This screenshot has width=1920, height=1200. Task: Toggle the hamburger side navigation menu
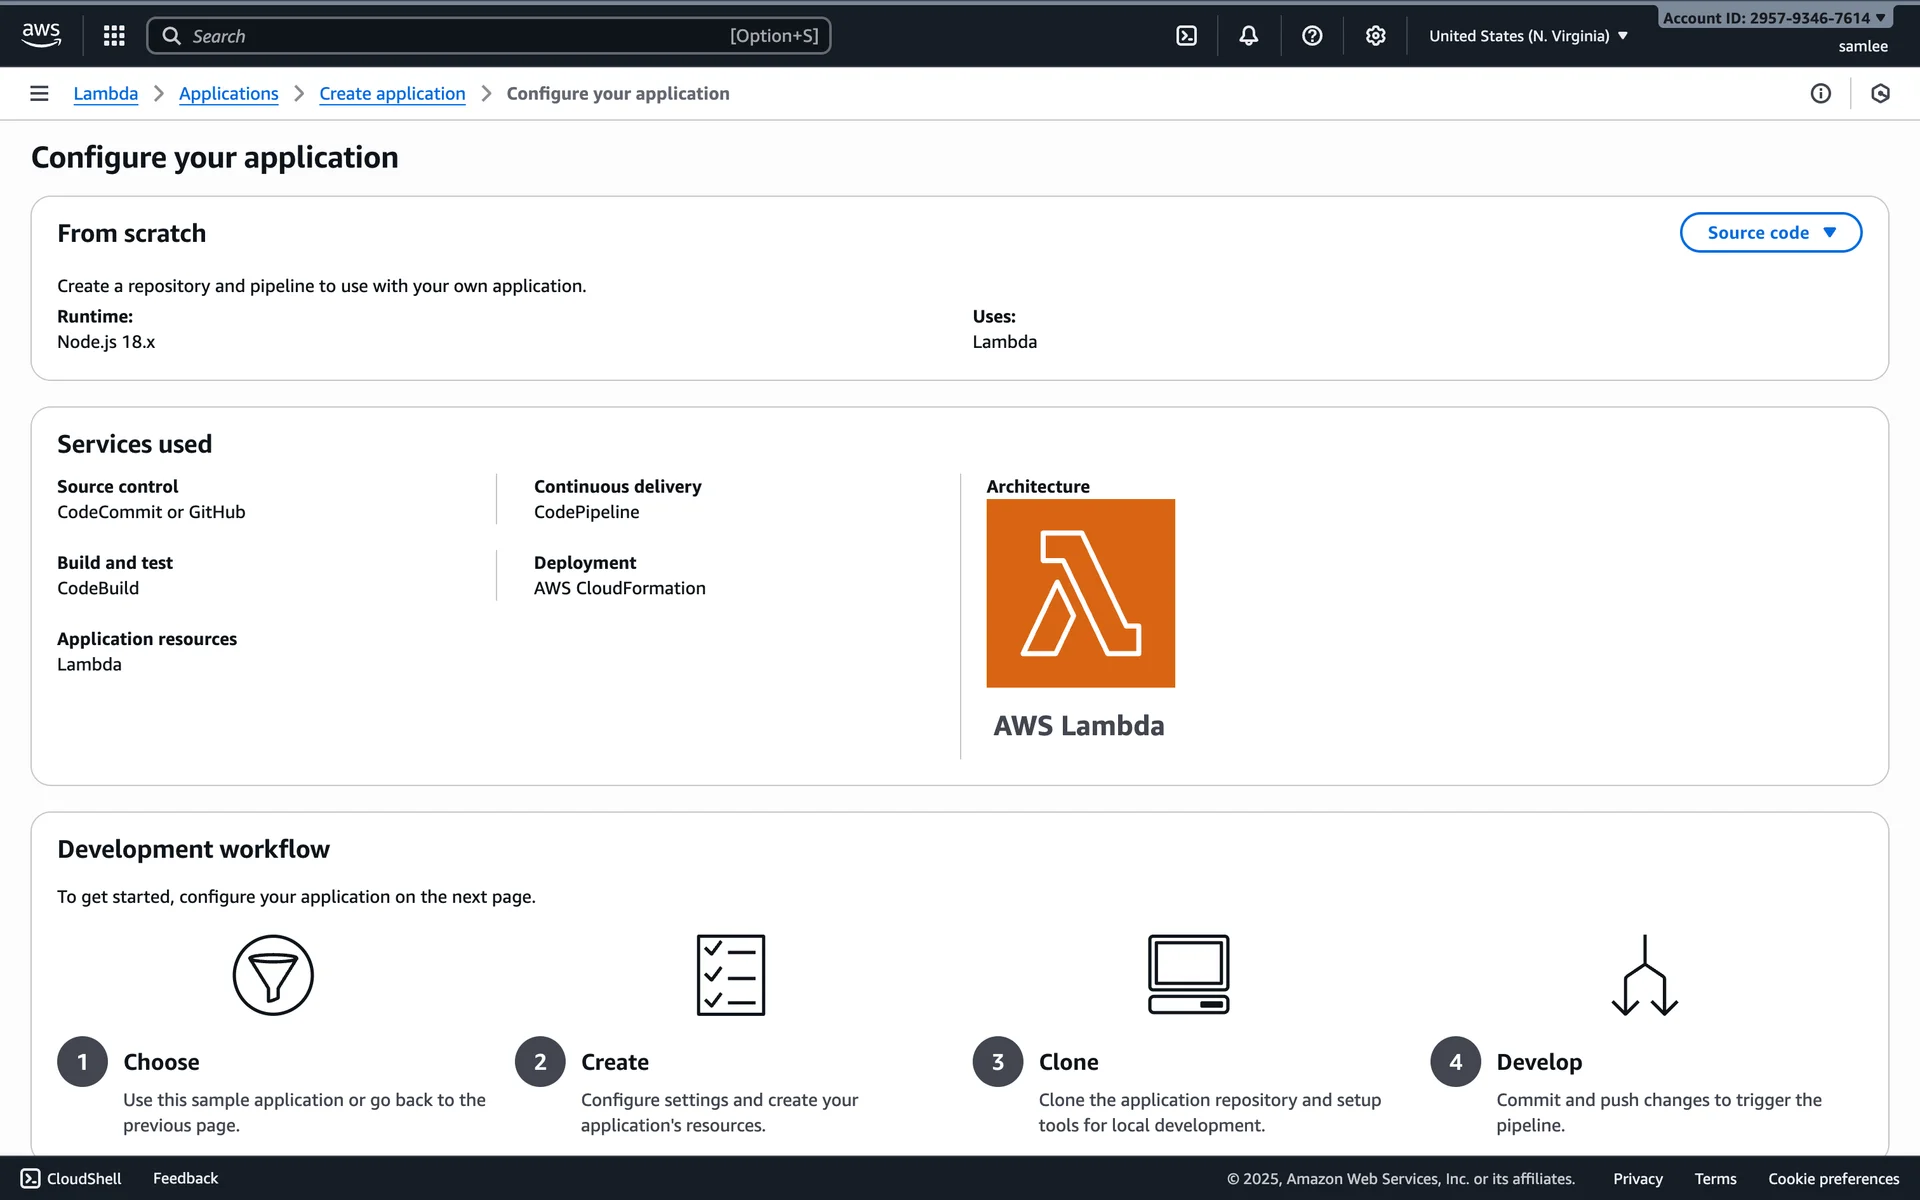39,93
